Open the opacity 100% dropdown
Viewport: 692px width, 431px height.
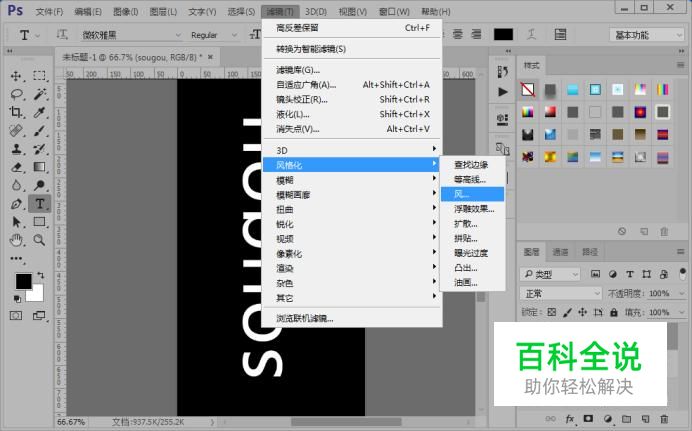pos(681,293)
